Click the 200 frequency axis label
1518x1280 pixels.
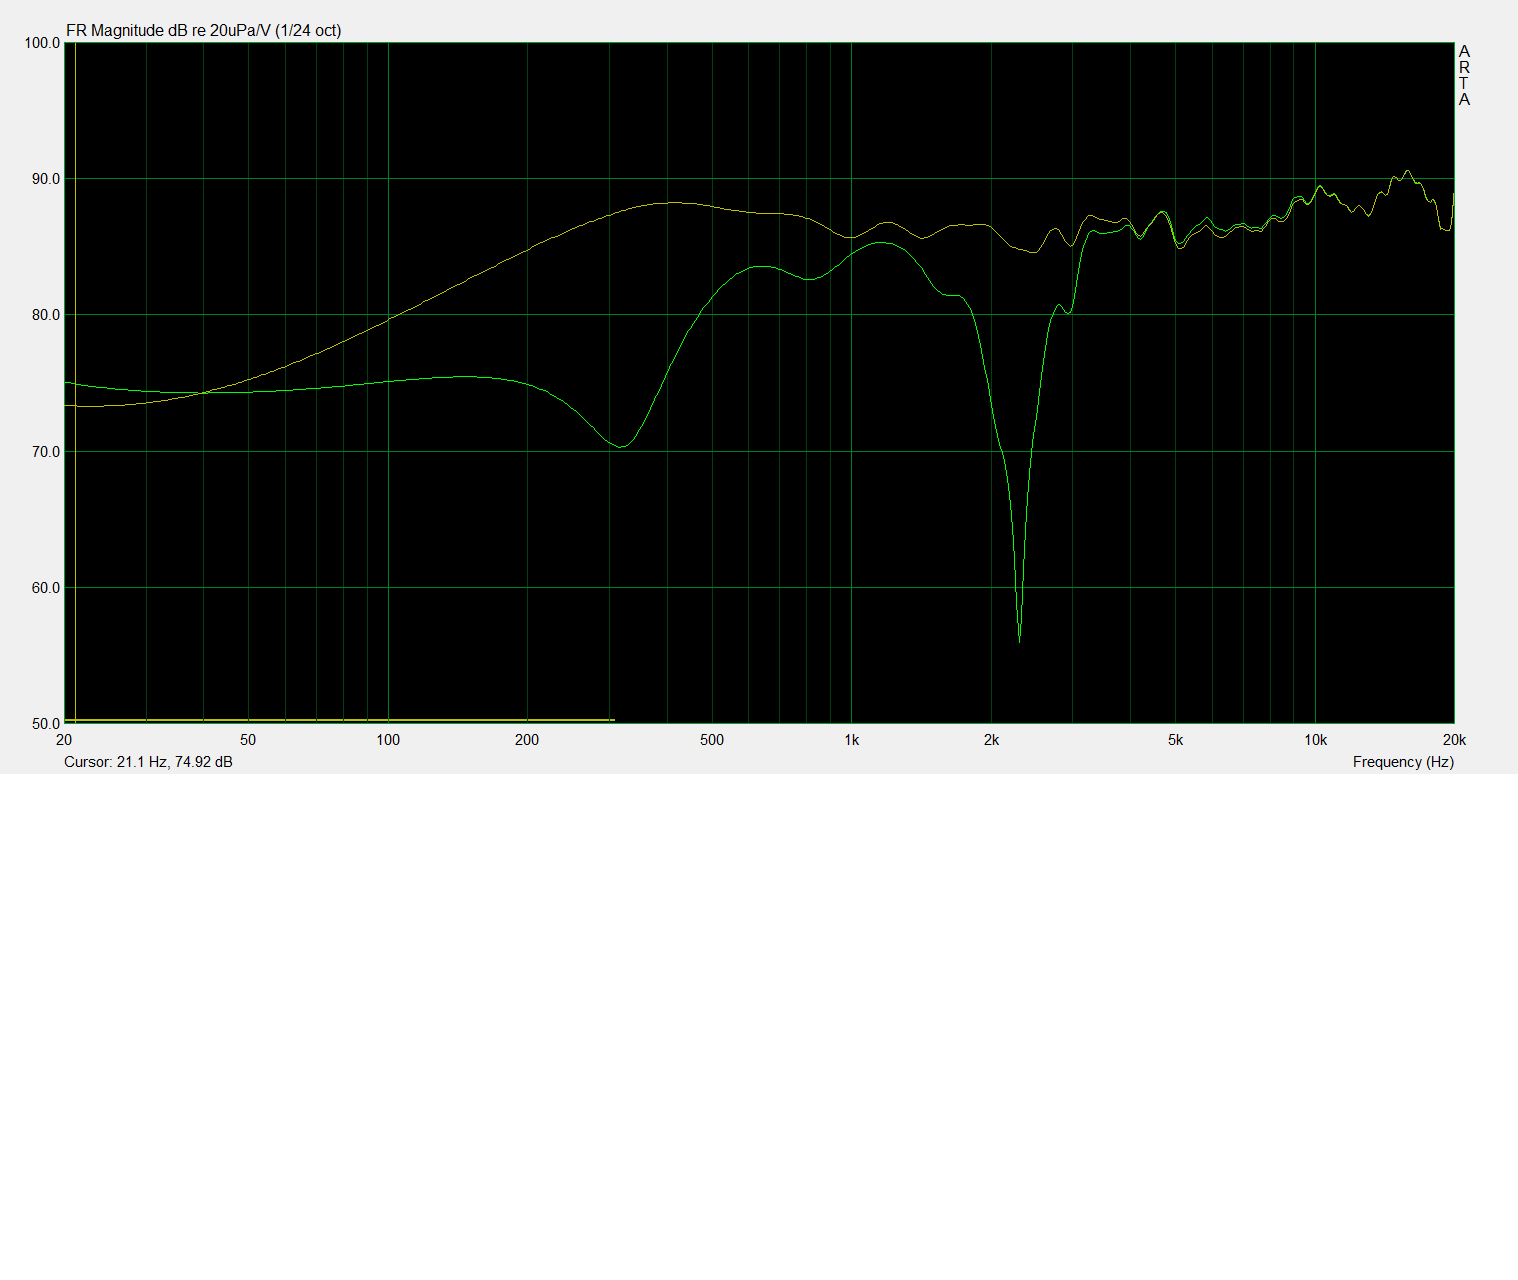pyautogui.click(x=527, y=740)
